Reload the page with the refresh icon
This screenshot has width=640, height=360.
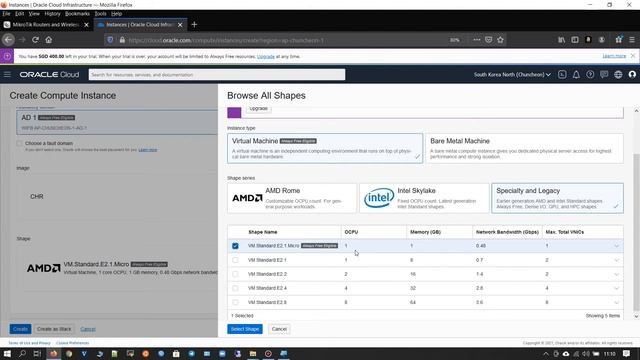pyautogui.click(x=36, y=40)
